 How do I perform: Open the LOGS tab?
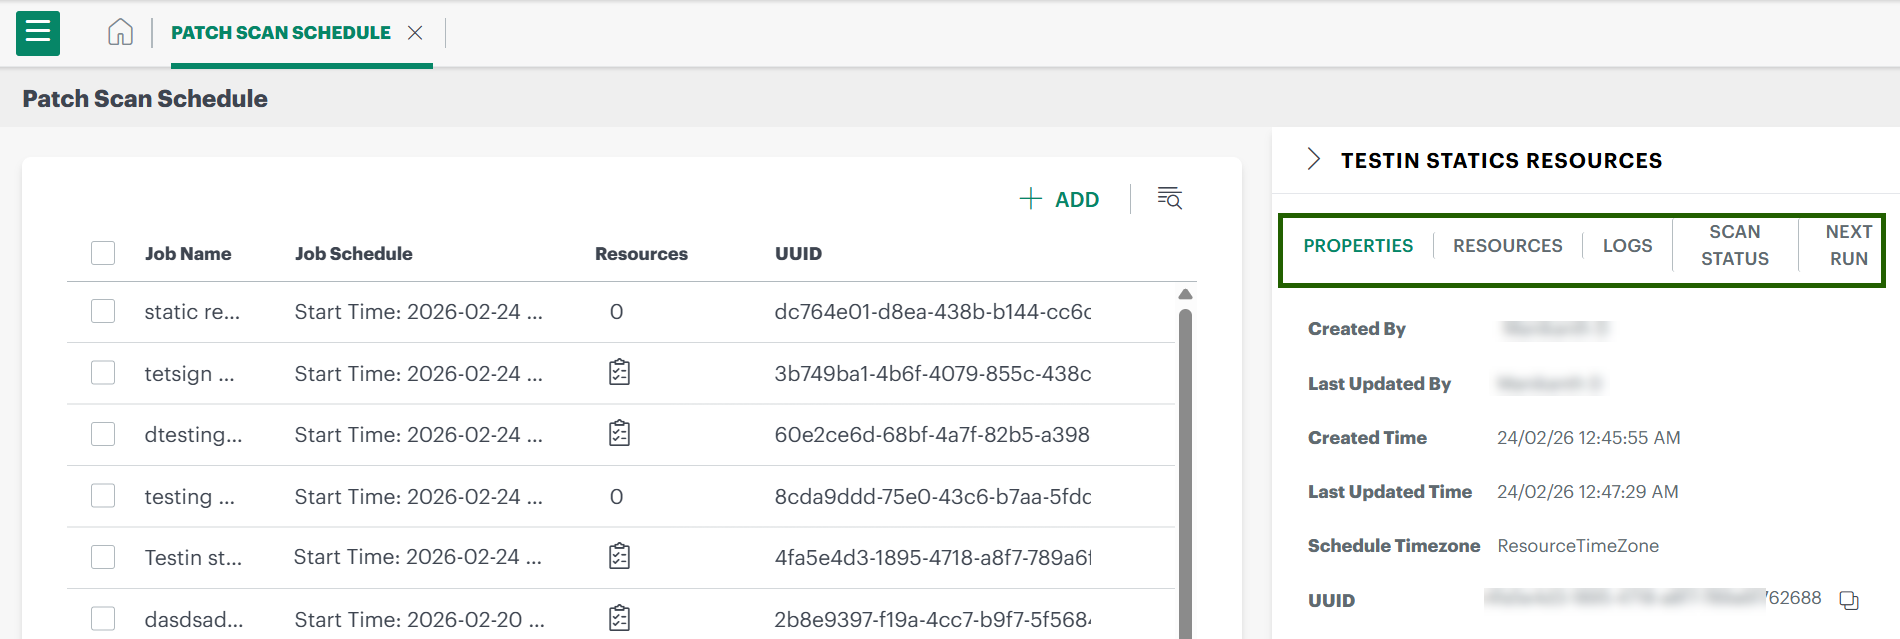point(1627,245)
